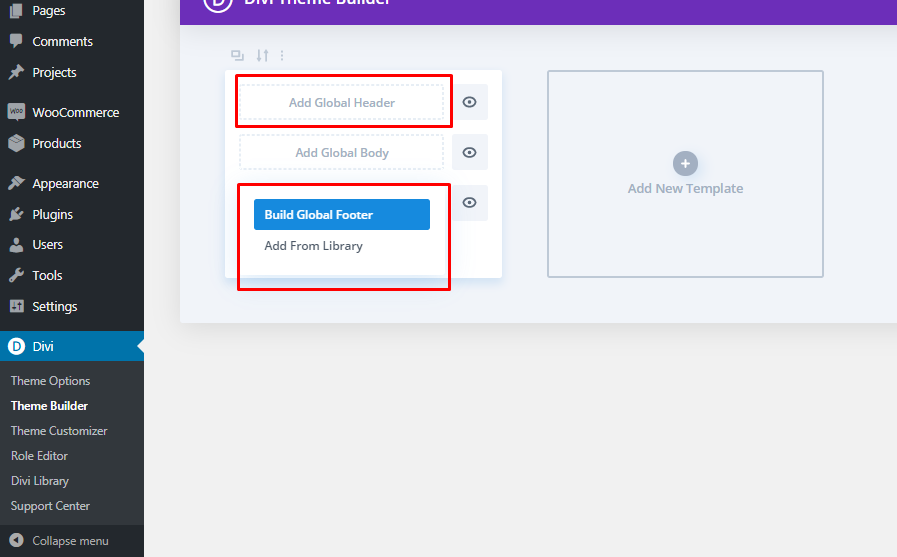Open Divi Library submenu item

[40, 481]
